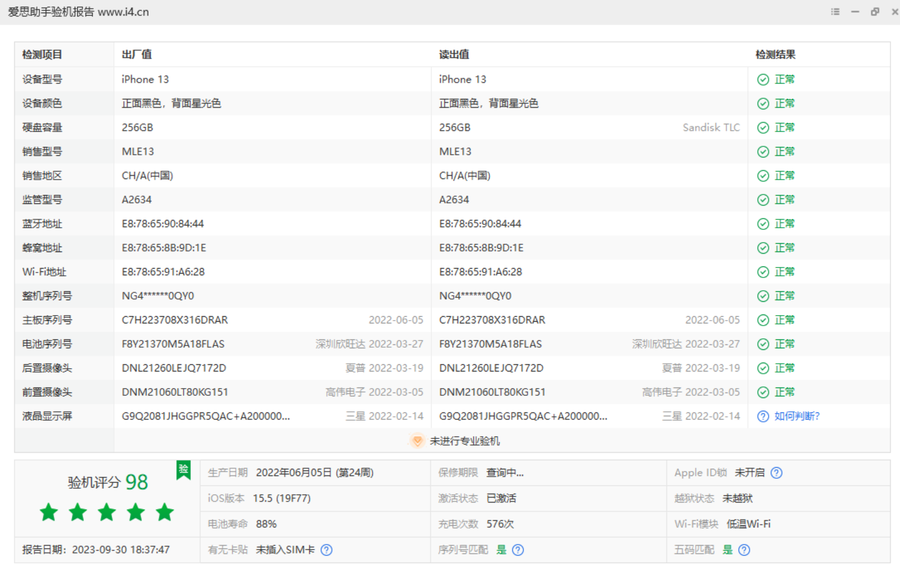This screenshot has height=571, width=900.
Task: Click the 越狱状态 未越狱 value
Action: coord(738,498)
